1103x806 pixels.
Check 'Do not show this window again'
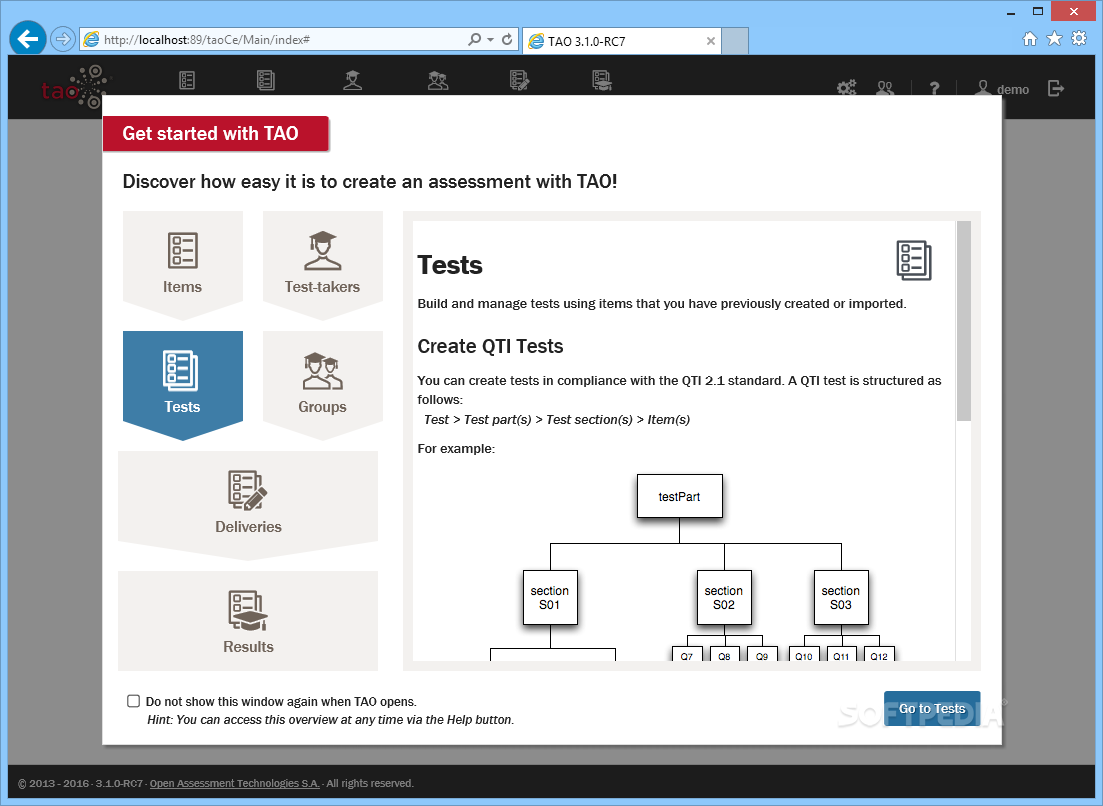(x=134, y=701)
